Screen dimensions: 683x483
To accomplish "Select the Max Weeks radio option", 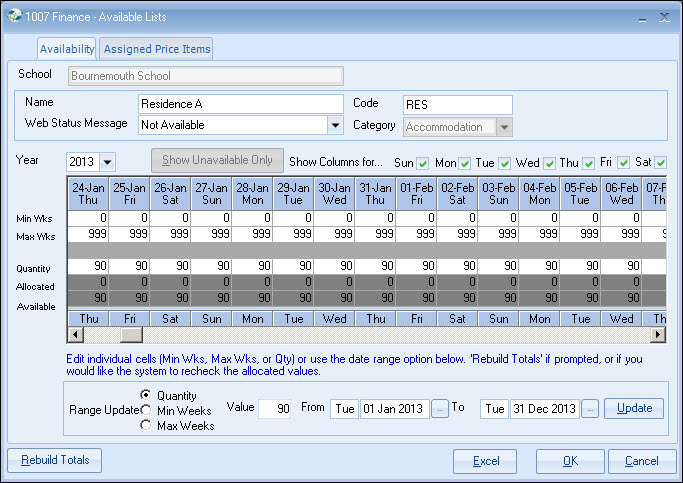I will pyautogui.click(x=146, y=425).
